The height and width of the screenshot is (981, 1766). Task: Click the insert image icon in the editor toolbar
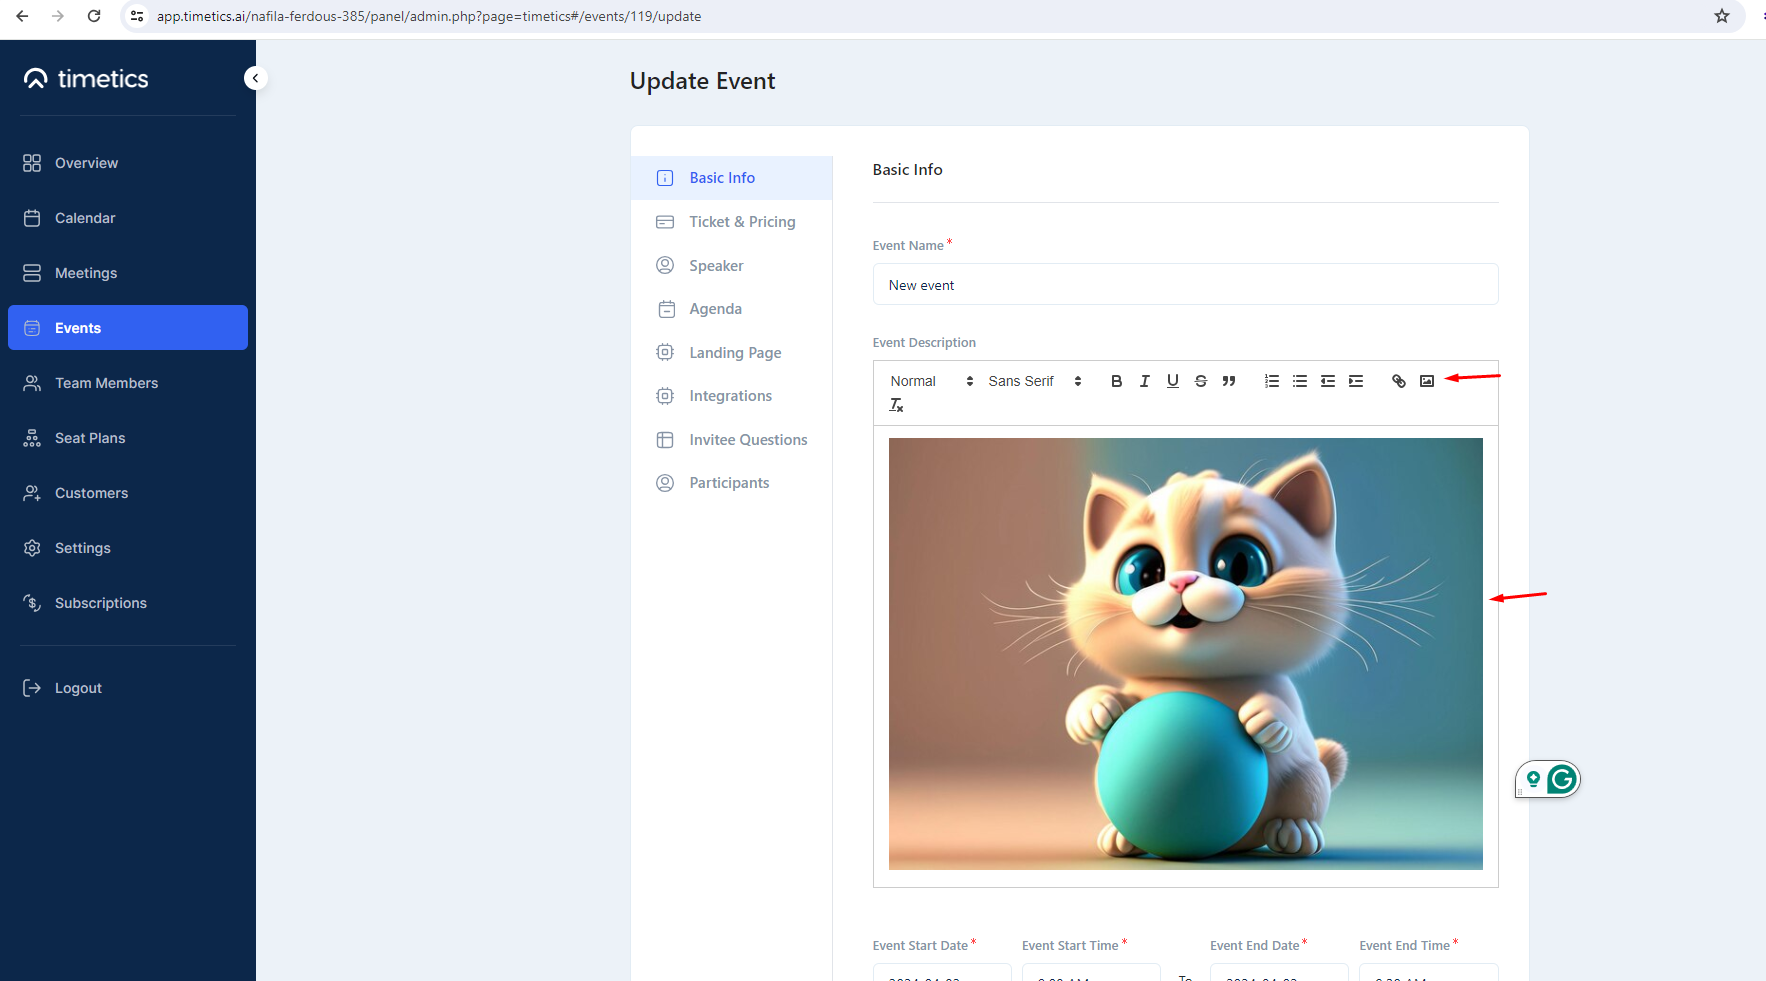[x=1427, y=380]
